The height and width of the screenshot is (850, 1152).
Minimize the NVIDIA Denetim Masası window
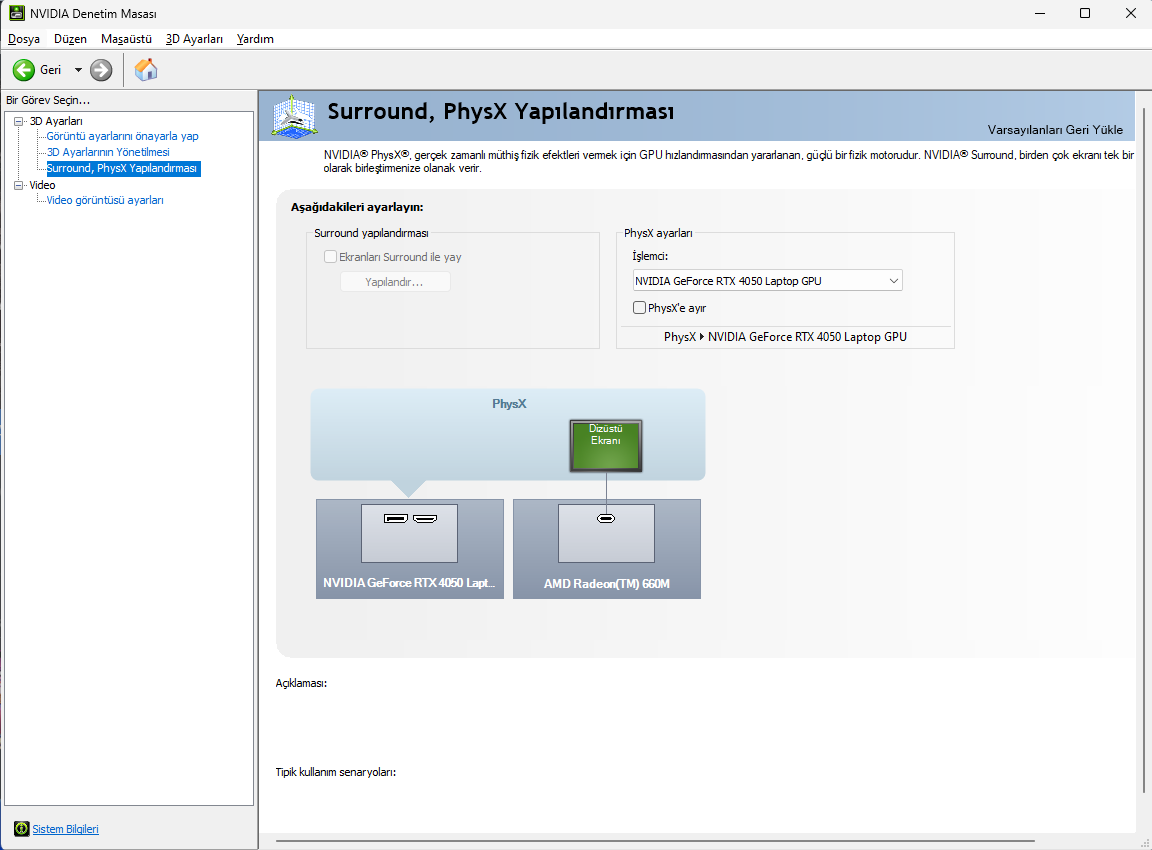point(1040,13)
